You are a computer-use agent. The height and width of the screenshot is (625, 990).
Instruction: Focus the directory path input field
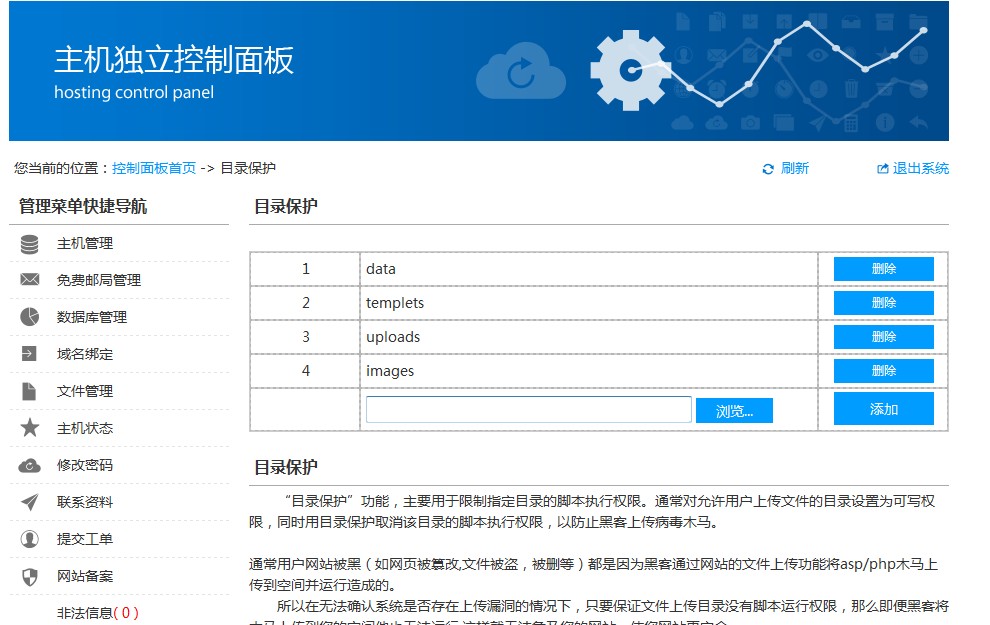tap(528, 410)
